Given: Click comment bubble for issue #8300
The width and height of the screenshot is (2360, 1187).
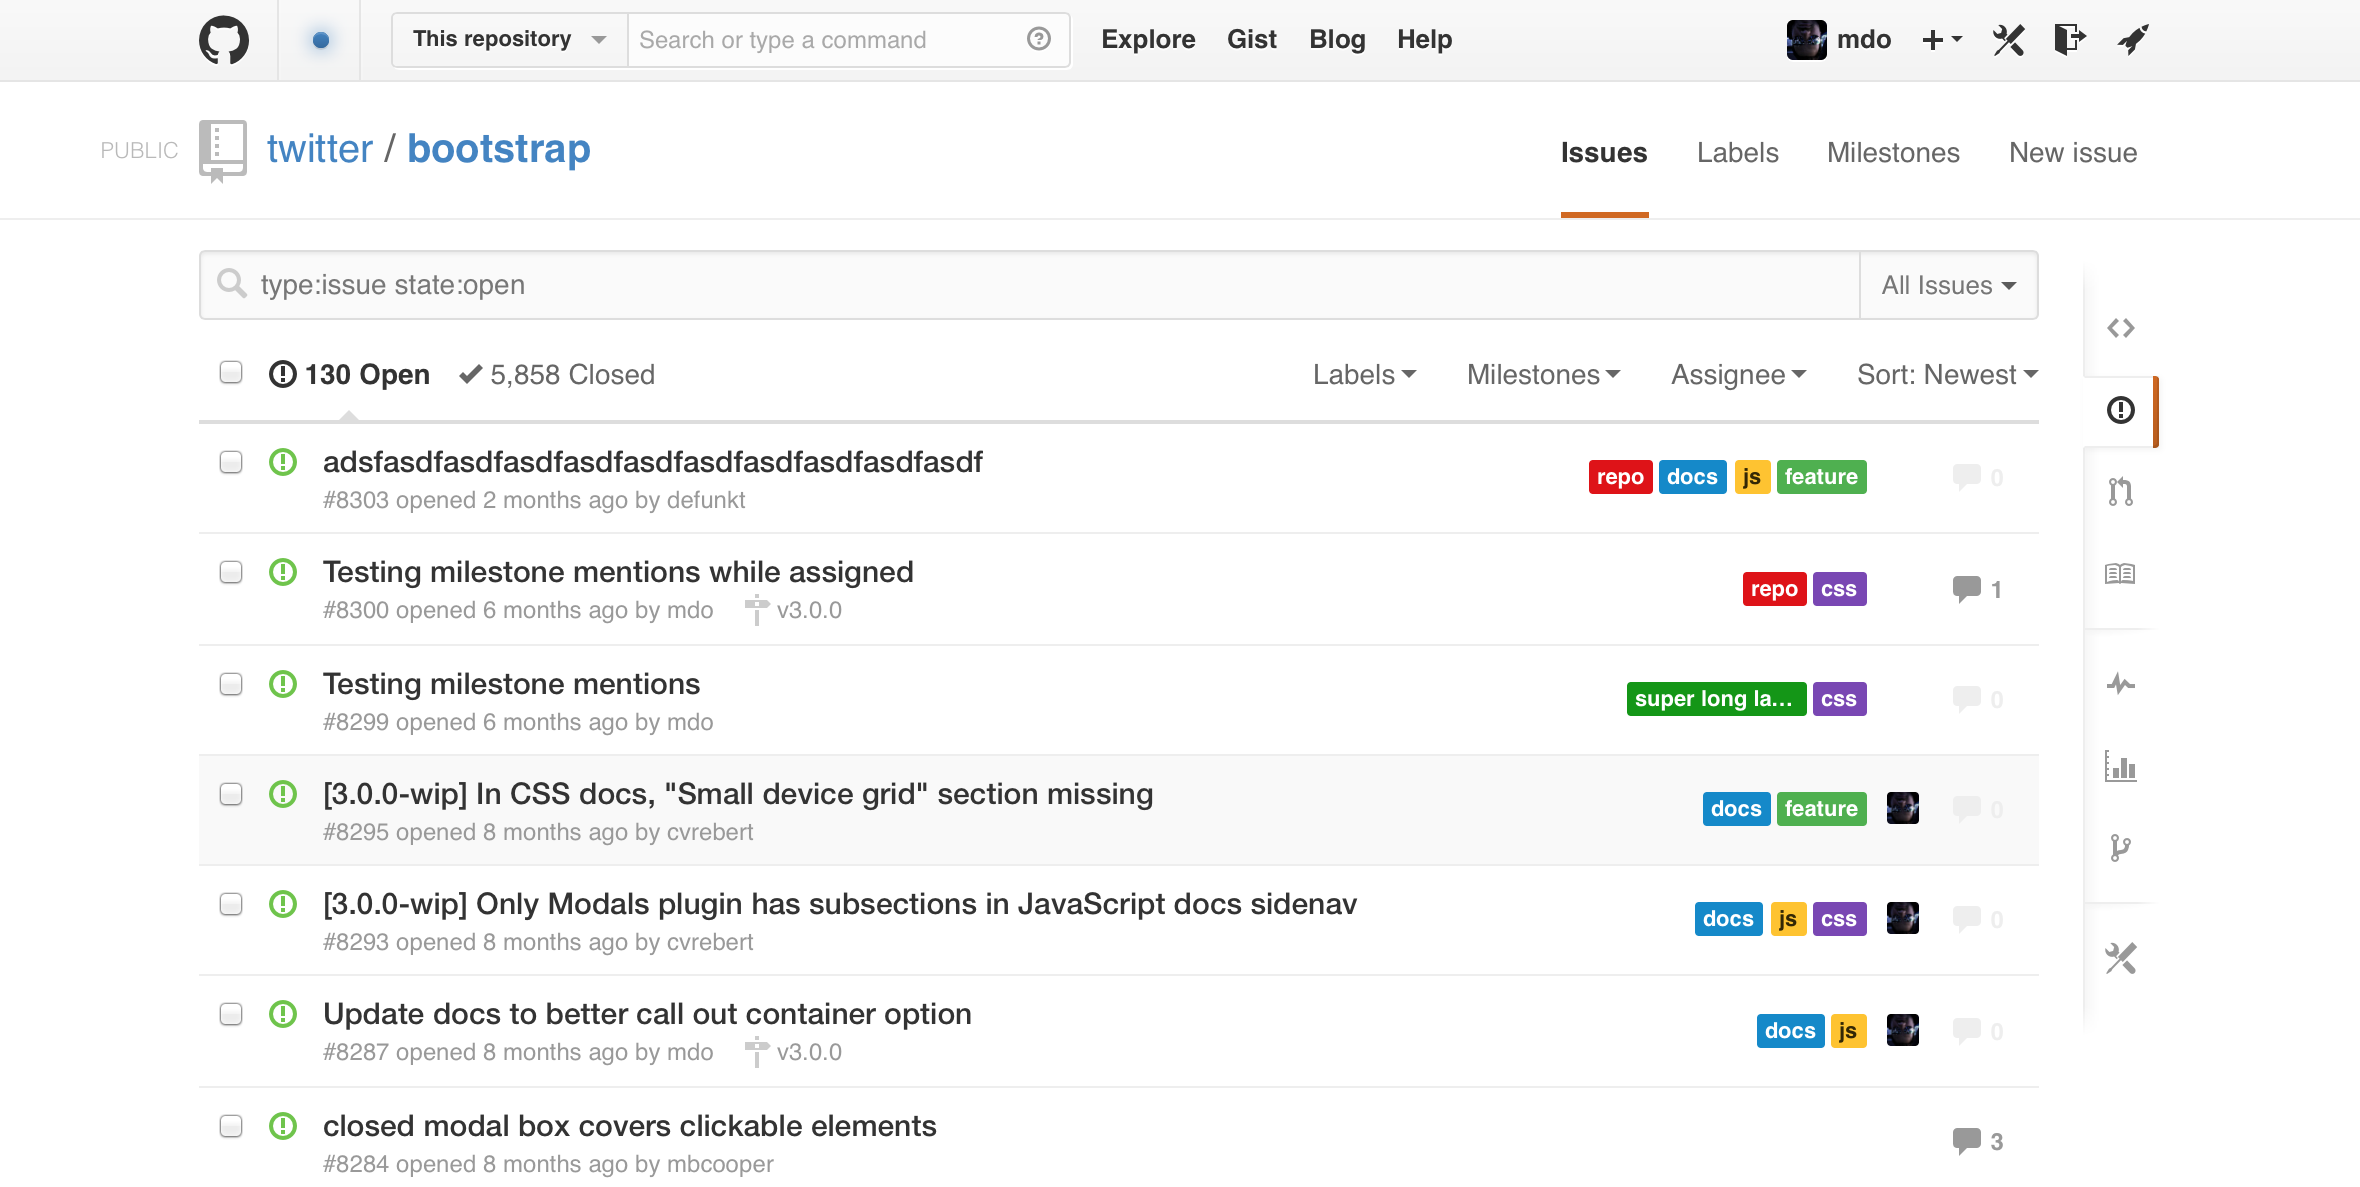Looking at the screenshot, I should [x=1966, y=589].
